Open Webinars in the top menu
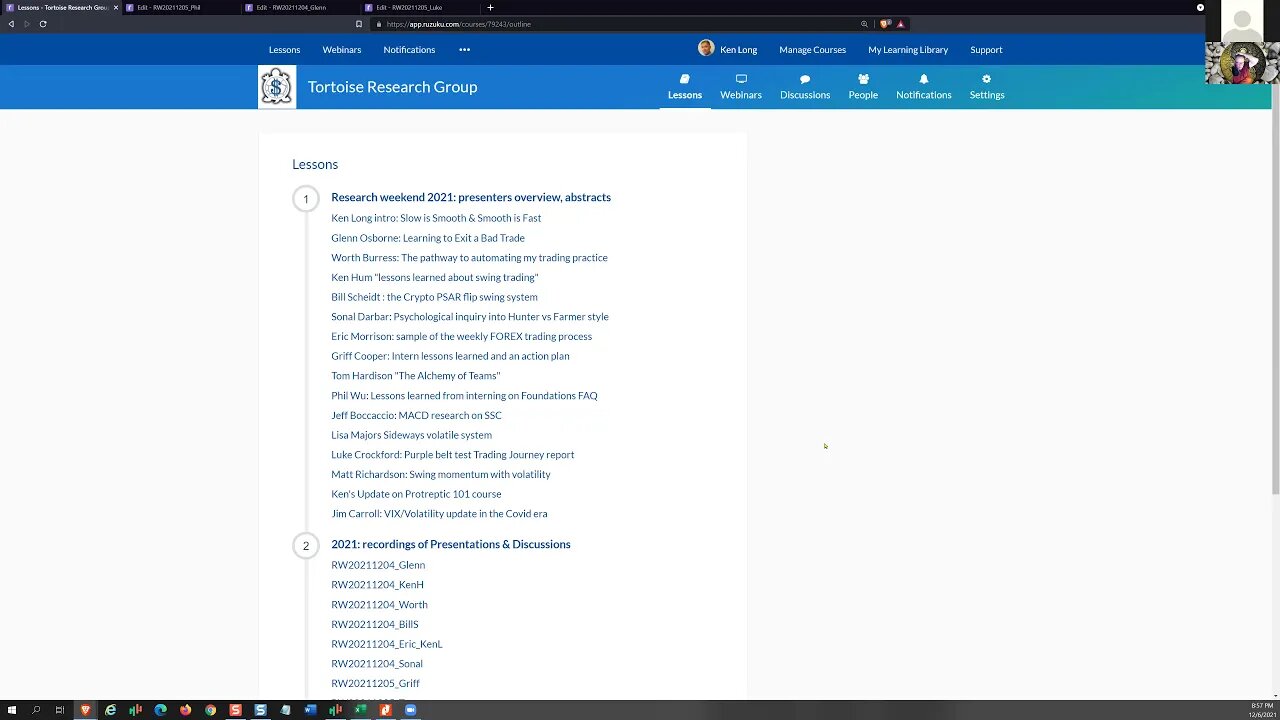The width and height of the screenshot is (1280, 720). pos(342,49)
